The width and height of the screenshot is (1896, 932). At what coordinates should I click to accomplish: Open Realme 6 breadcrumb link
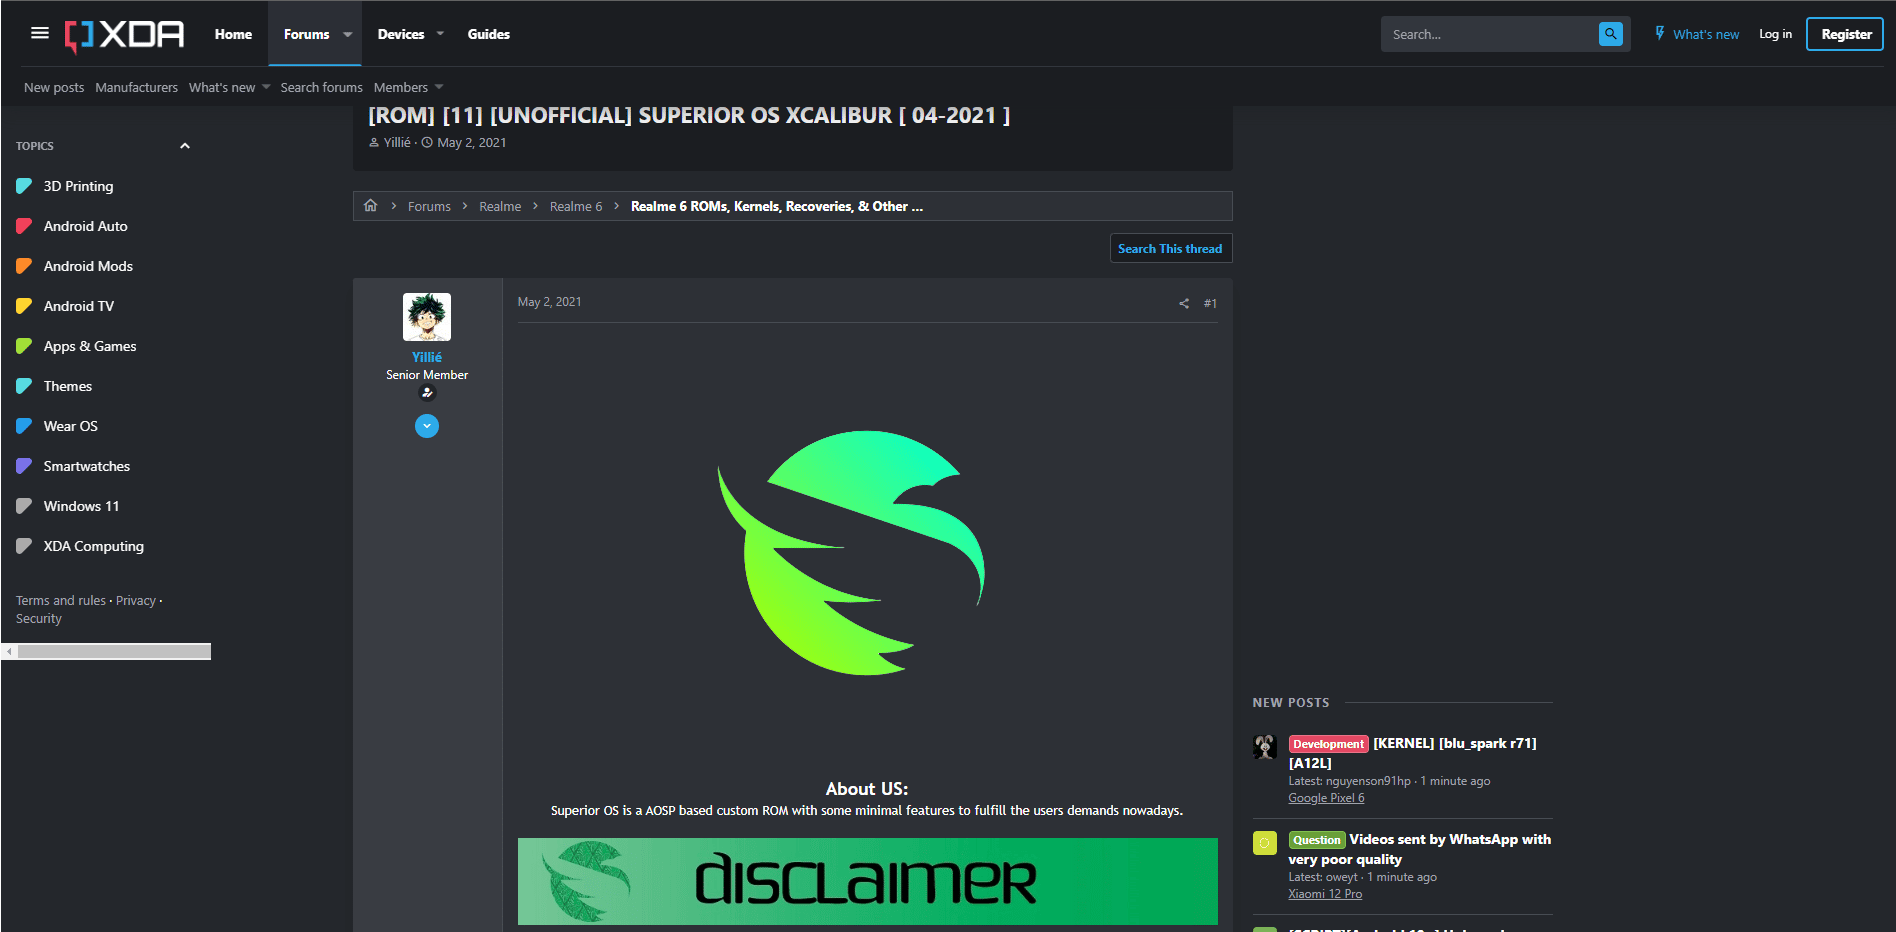click(576, 206)
